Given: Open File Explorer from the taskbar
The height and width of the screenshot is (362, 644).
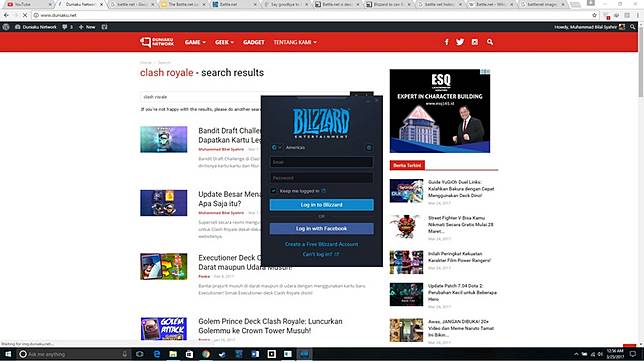Looking at the screenshot, I should point(173,354).
